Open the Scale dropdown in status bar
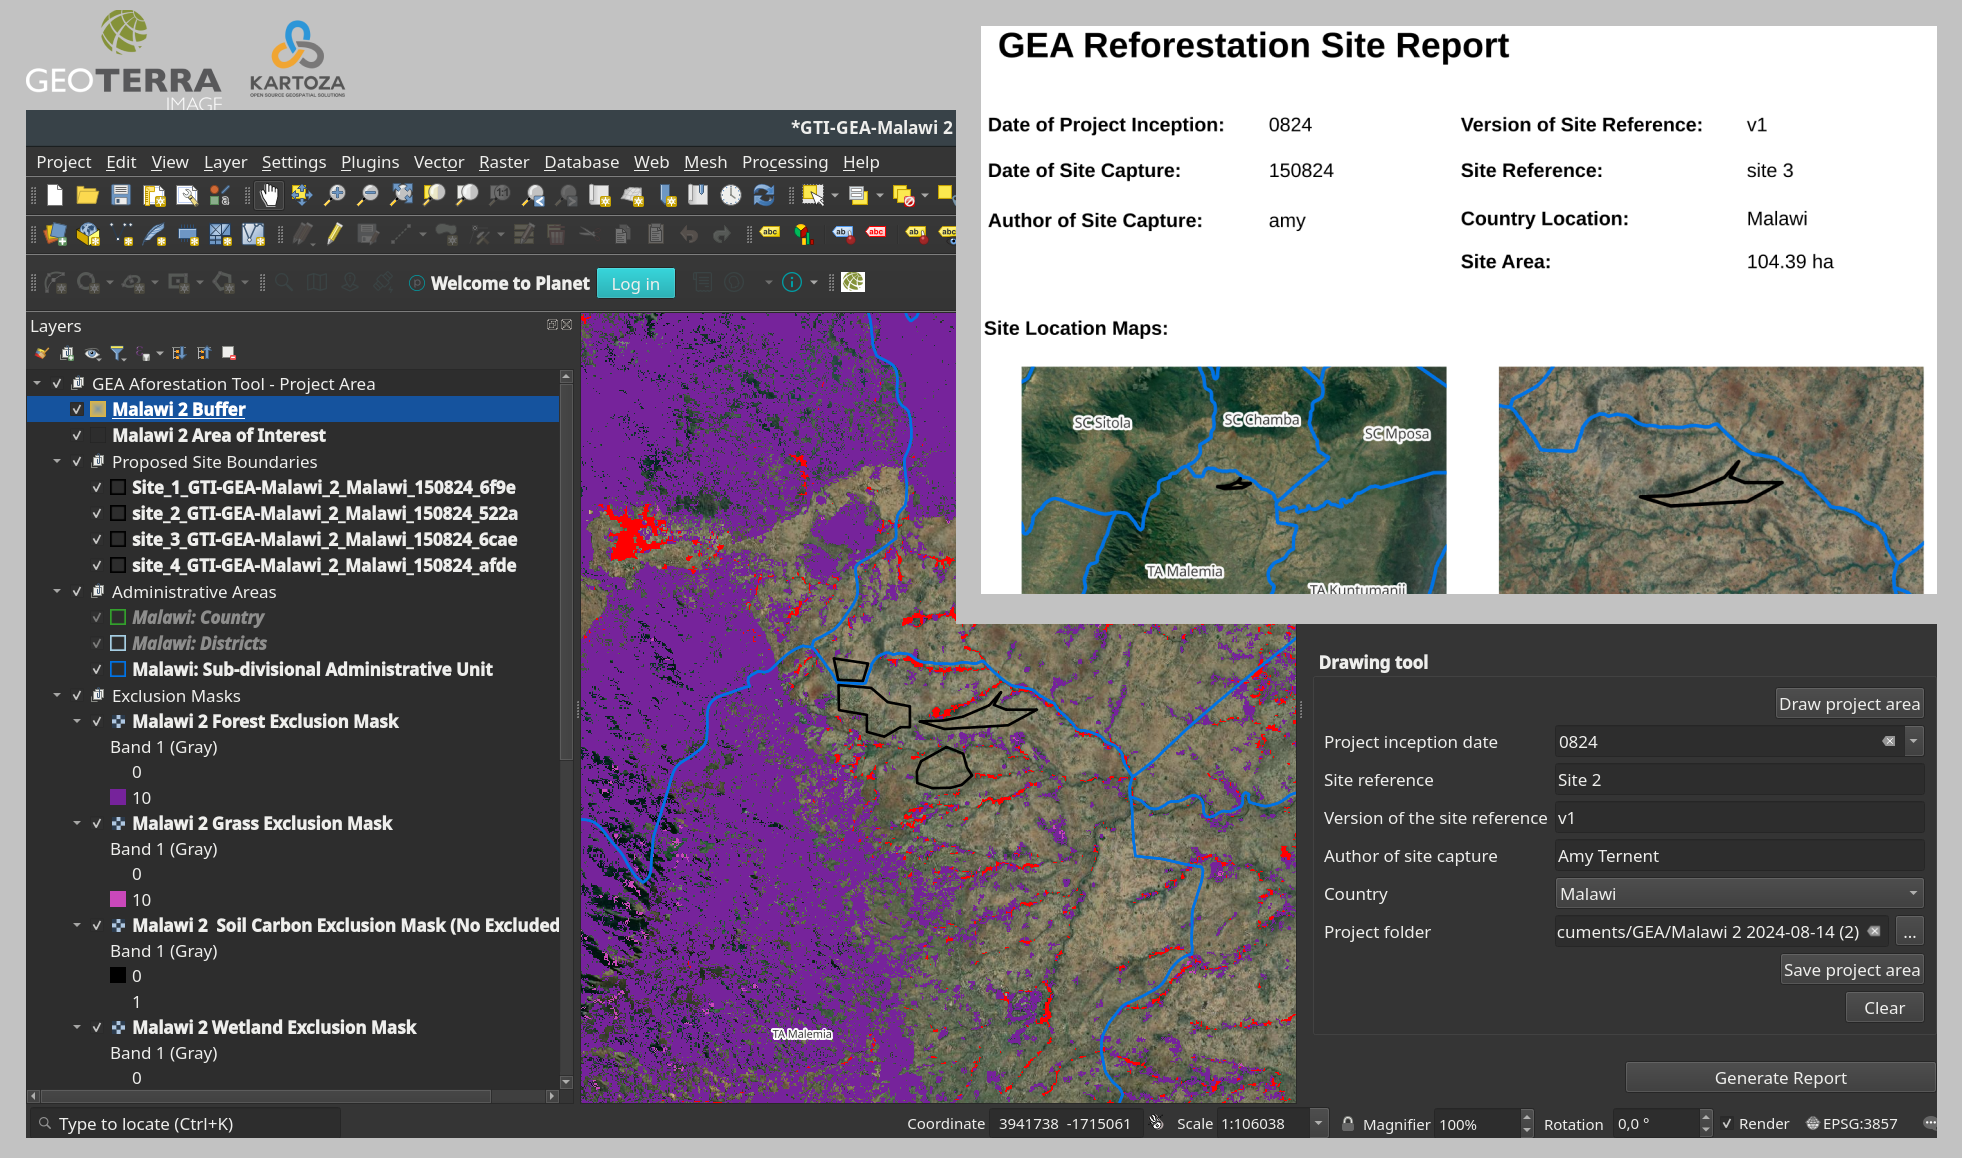Viewport: 1962px width, 1158px height. pyautogui.click(x=1318, y=1123)
